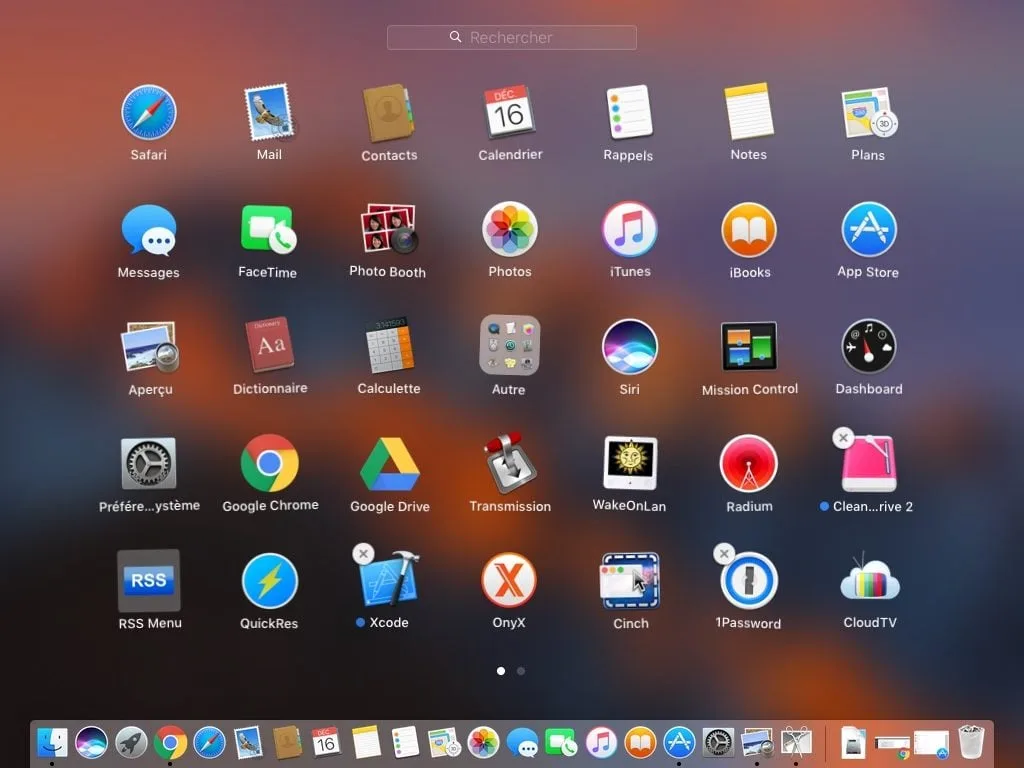Image resolution: width=1024 pixels, height=768 pixels.
Task: Delete Clean...rive 2 using its X badge
Action: click(x=843, y=438)
